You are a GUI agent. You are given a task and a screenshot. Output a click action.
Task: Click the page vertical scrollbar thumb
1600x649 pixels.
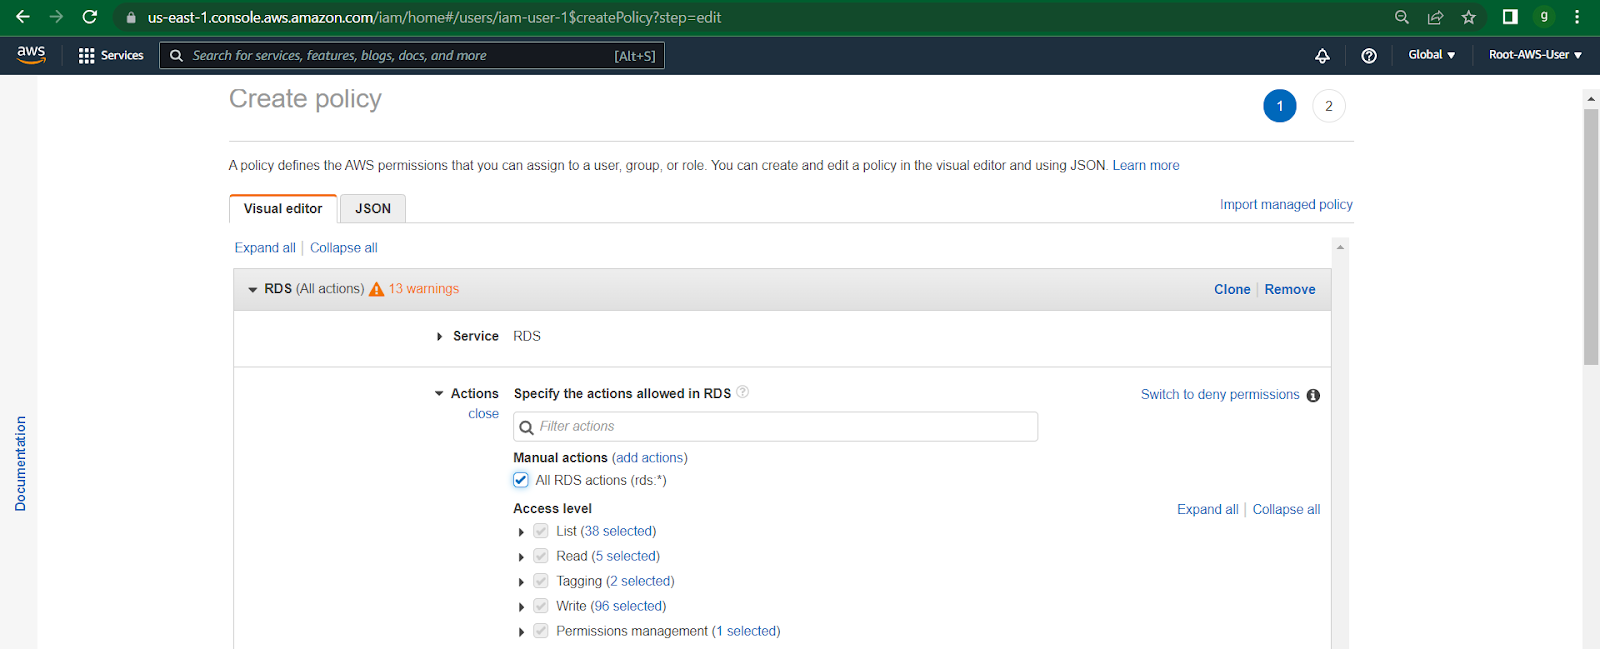(1591, 237)
